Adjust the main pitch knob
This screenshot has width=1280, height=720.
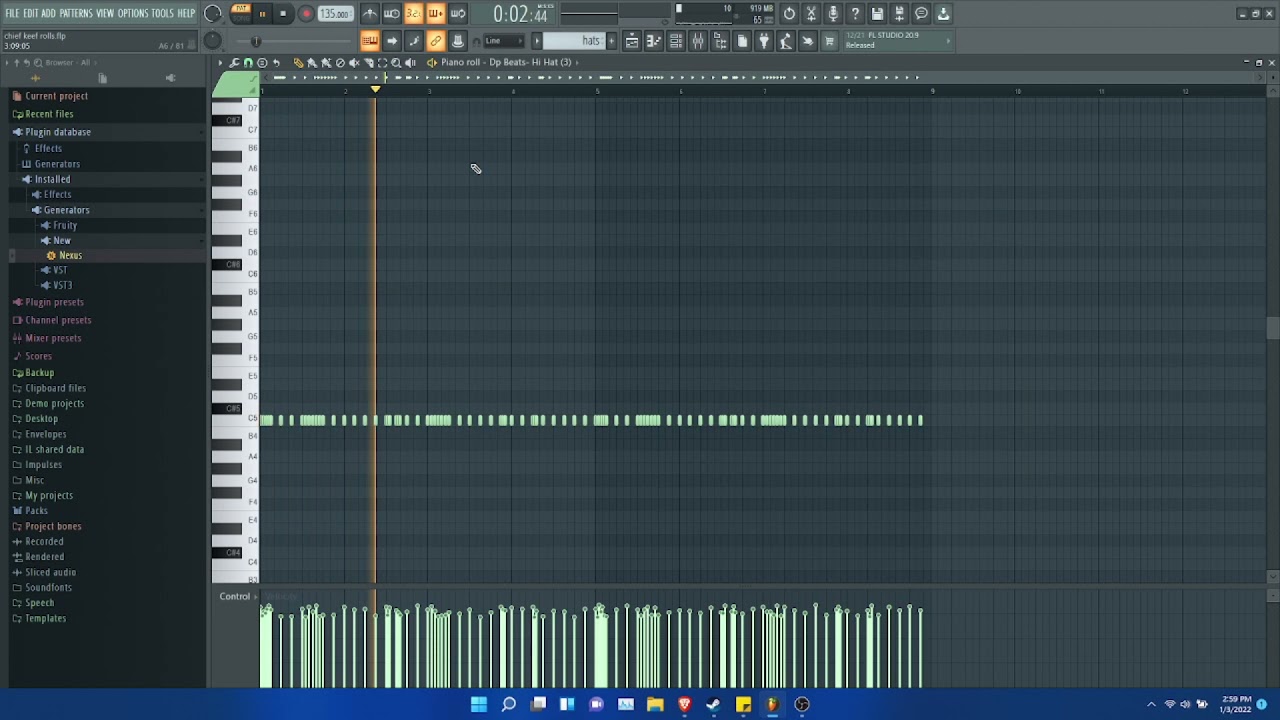(x=213, y=41)
